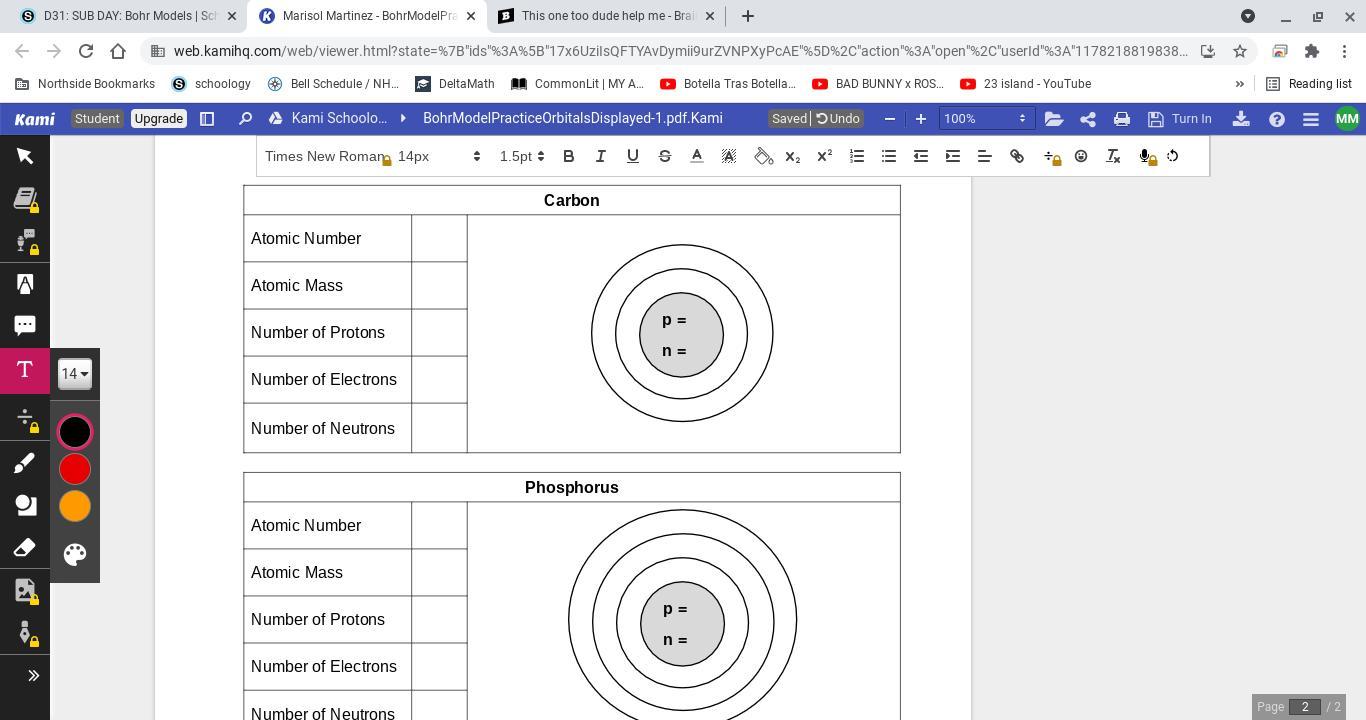Image resolution: width=1366 pixels, height=720 pixels.
Task: Click the rotate text box icon
Action: point(1172,156)
